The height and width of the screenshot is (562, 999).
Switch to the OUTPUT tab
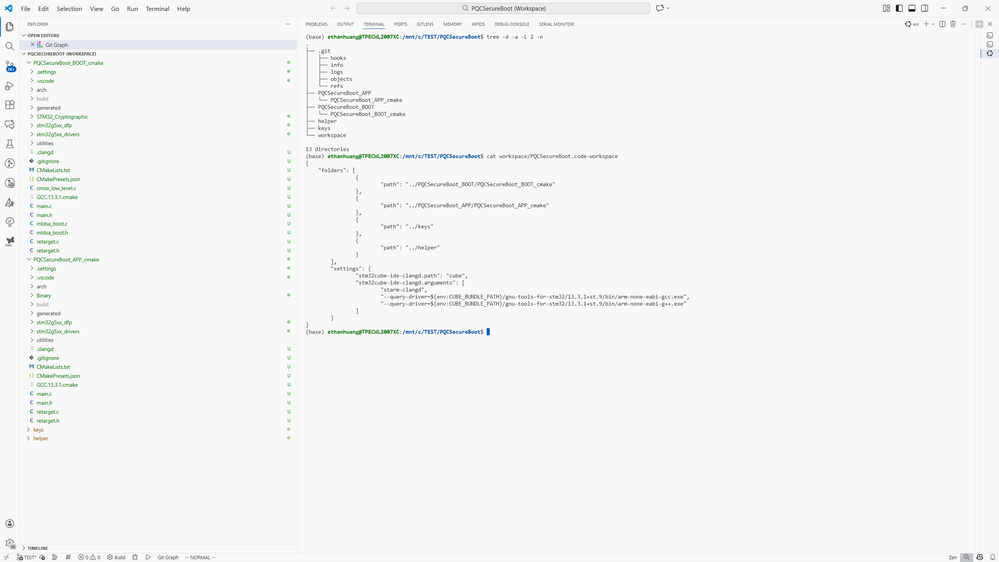point(345,24)
